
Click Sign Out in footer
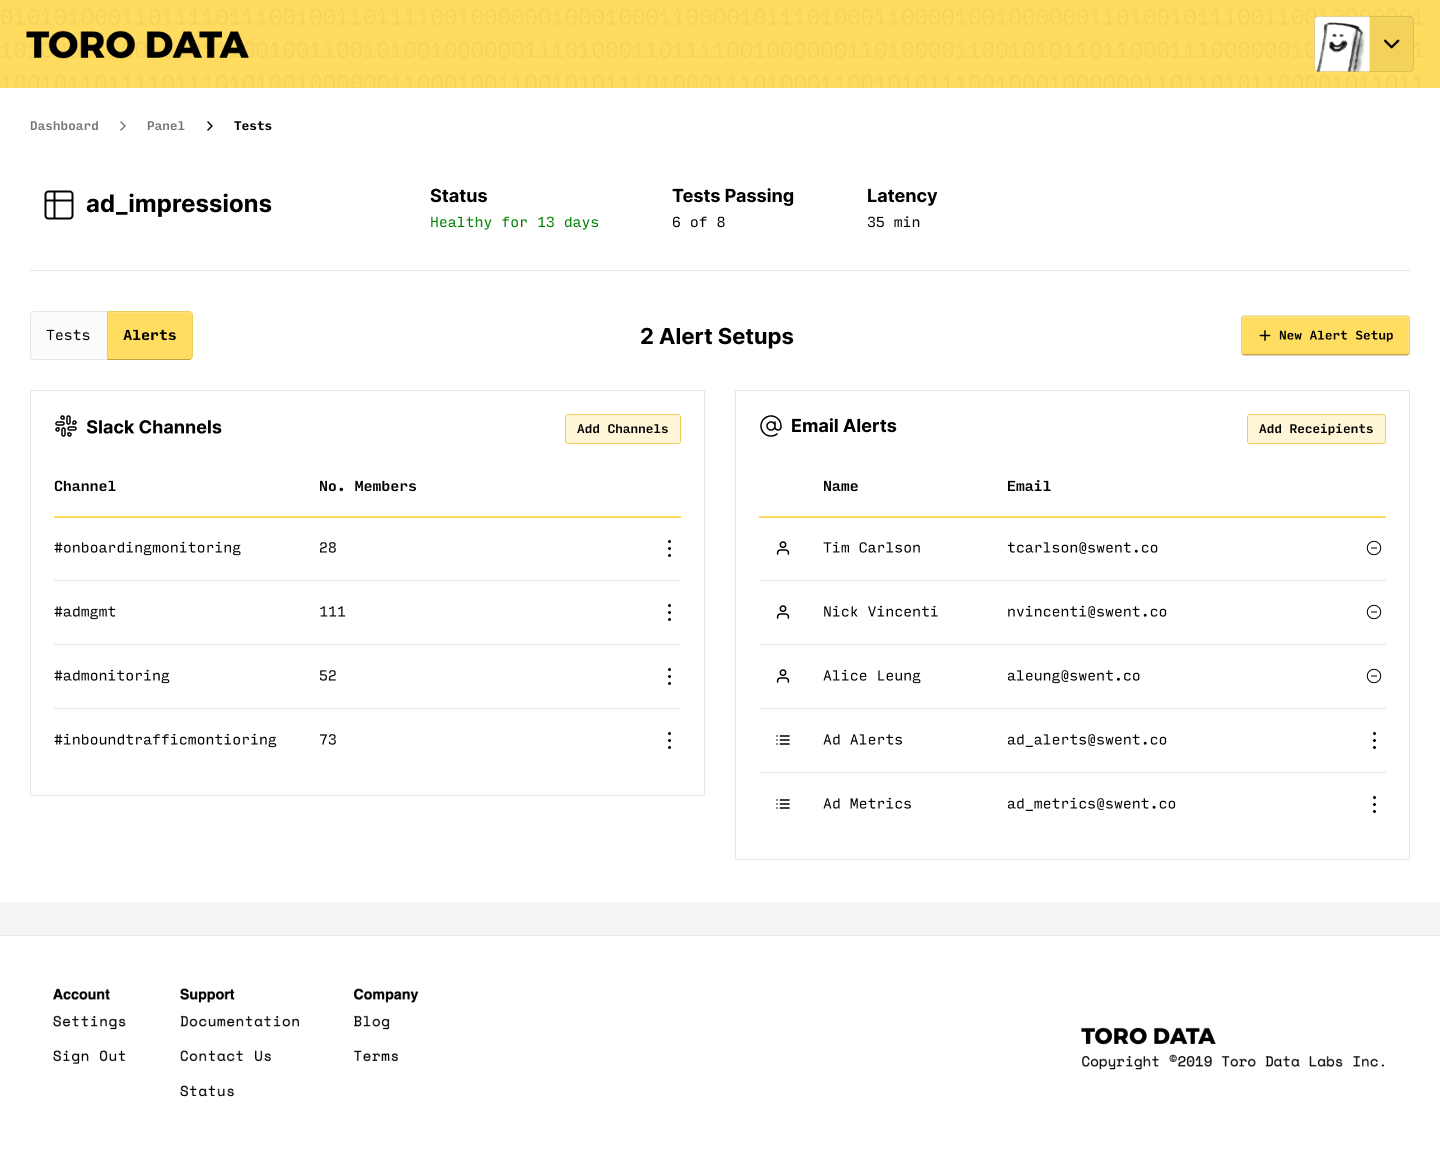pyautogui.click(x=89, y=1056)
